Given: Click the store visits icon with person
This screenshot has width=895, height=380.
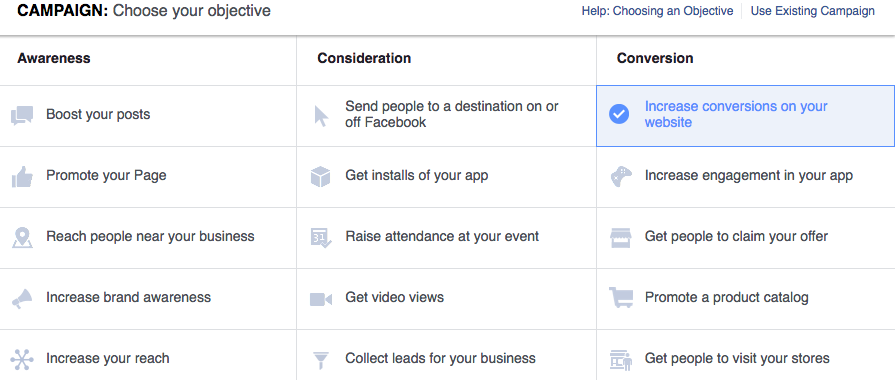Looking at the screenshot, I should 620,359.
